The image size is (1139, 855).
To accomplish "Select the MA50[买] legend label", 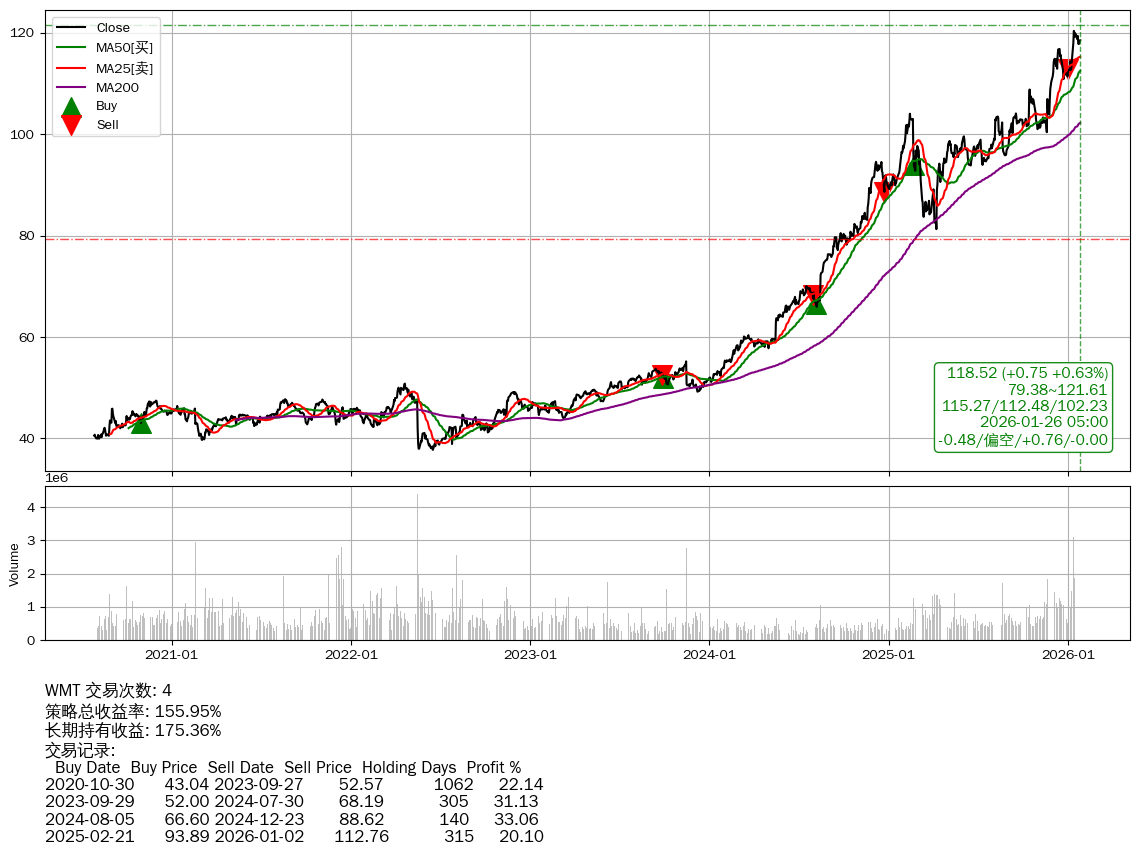I will [124, 47].
